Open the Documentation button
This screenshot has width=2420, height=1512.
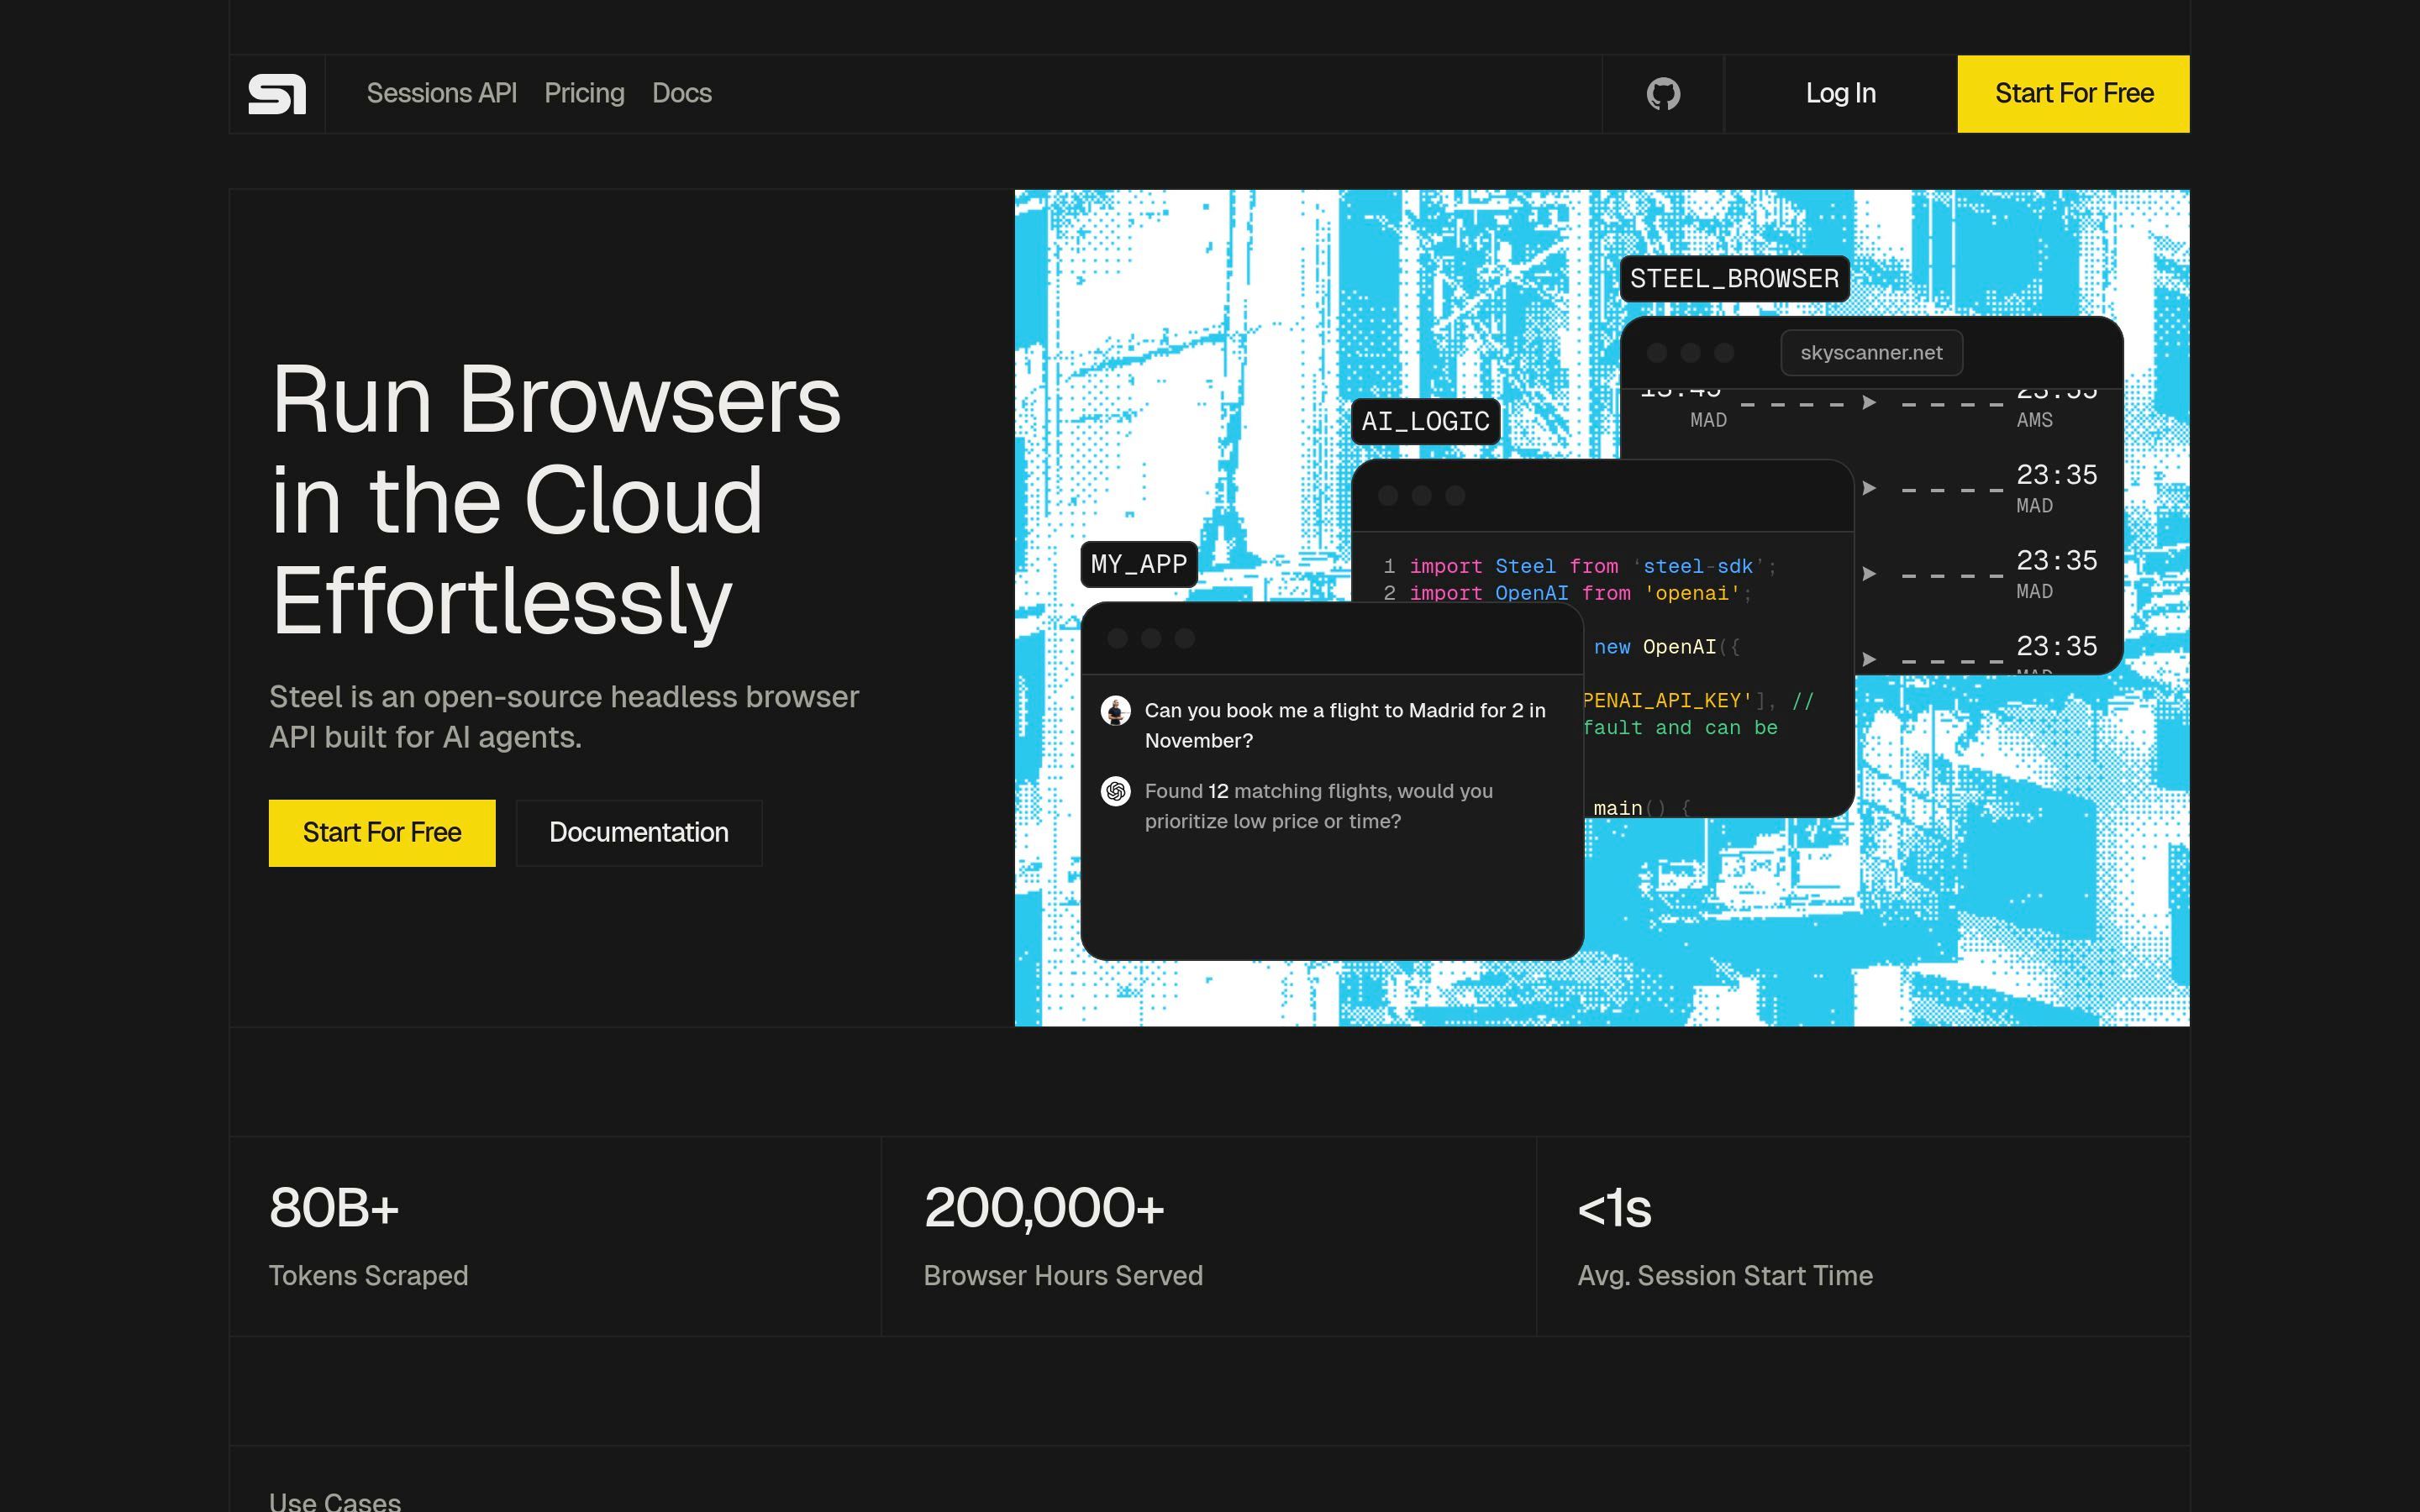click(638, 833)
